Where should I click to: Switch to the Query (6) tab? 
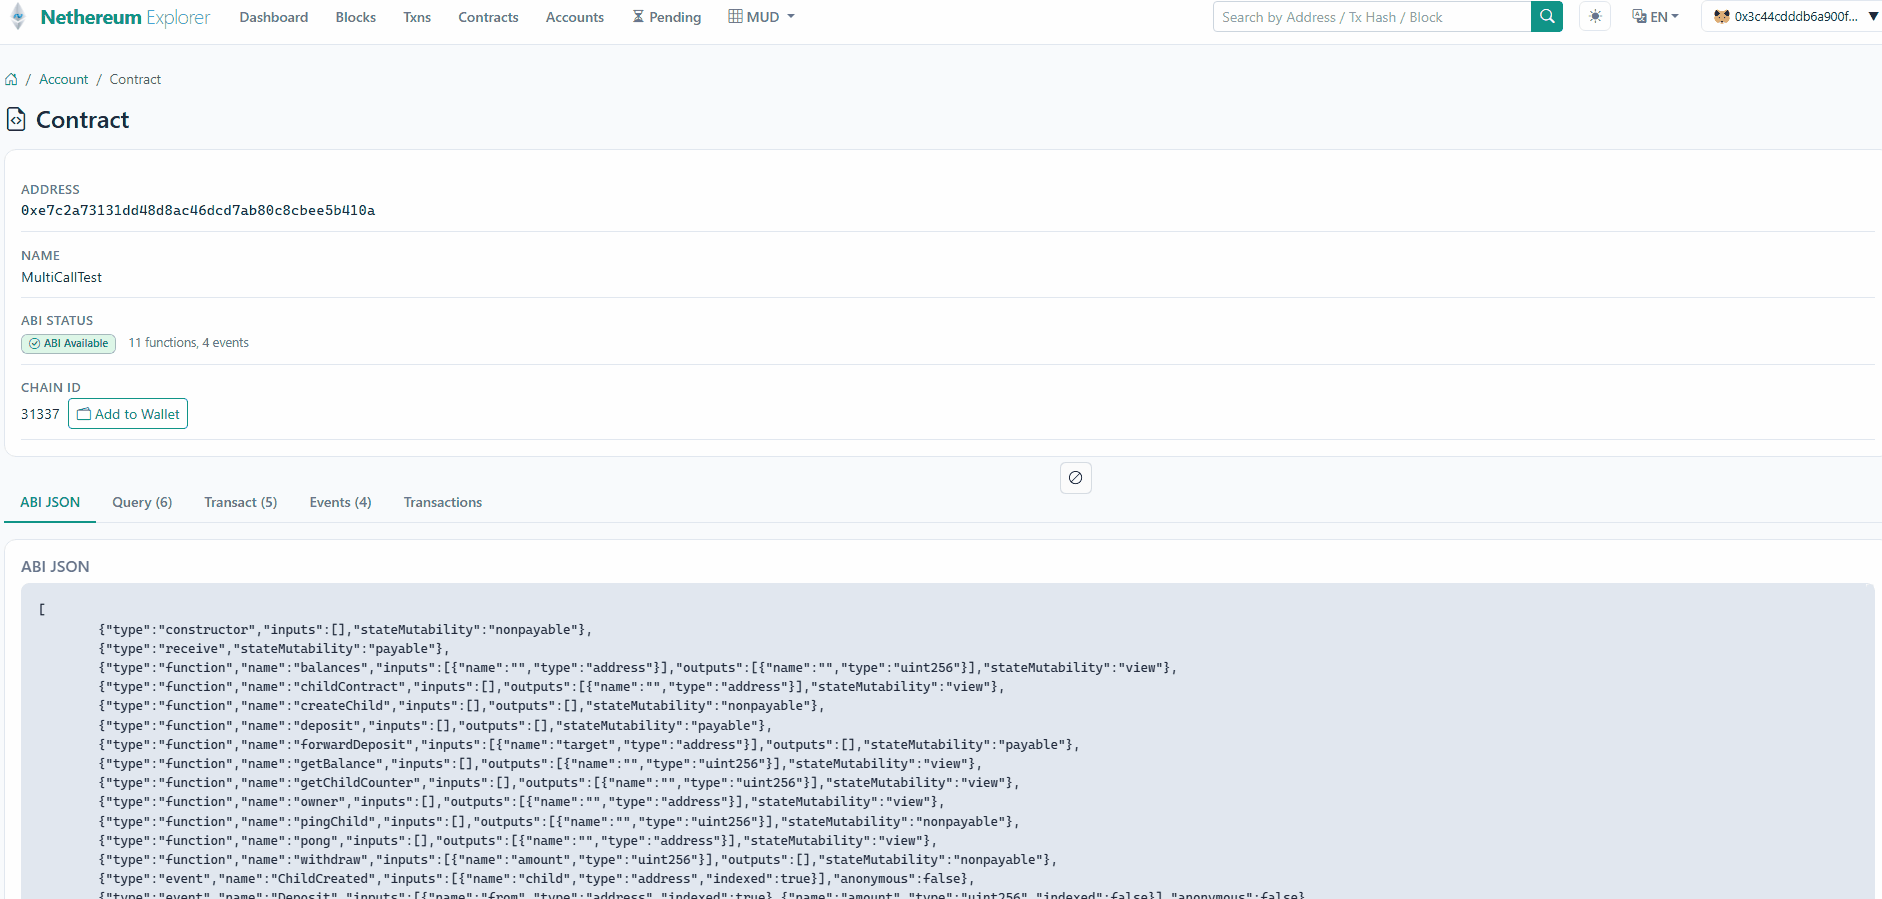coord(142,503)
